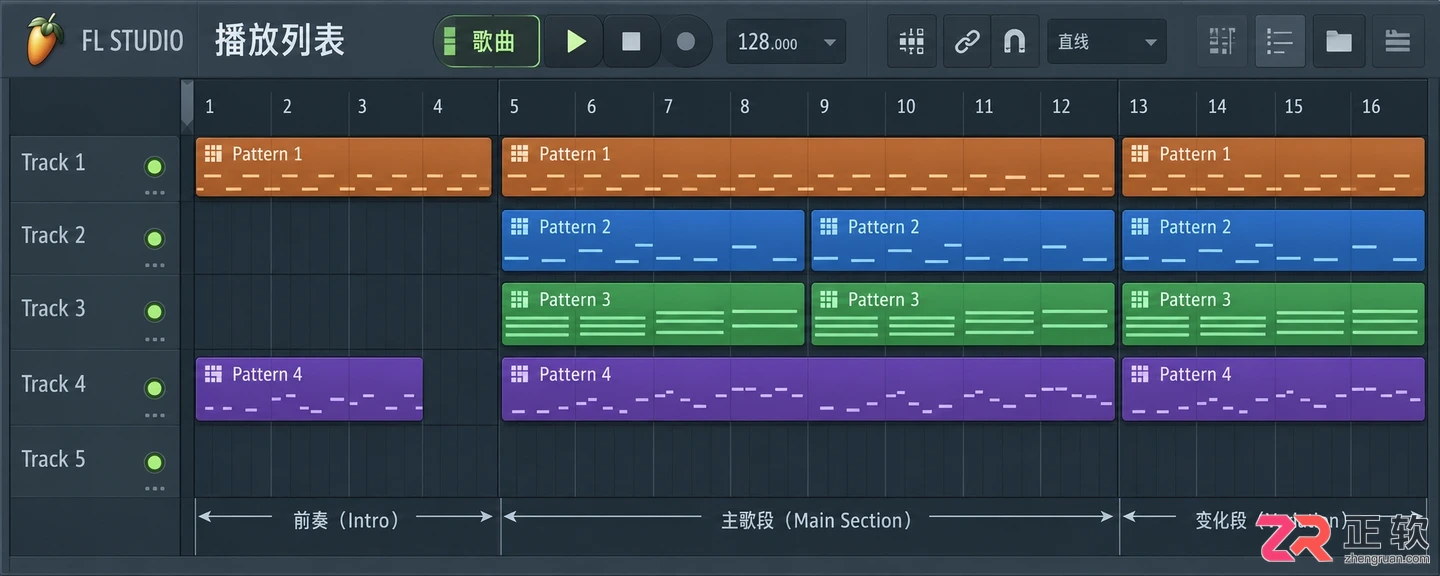
Task: Open the 直线 snap dropdown
Action: [1107, 42]
